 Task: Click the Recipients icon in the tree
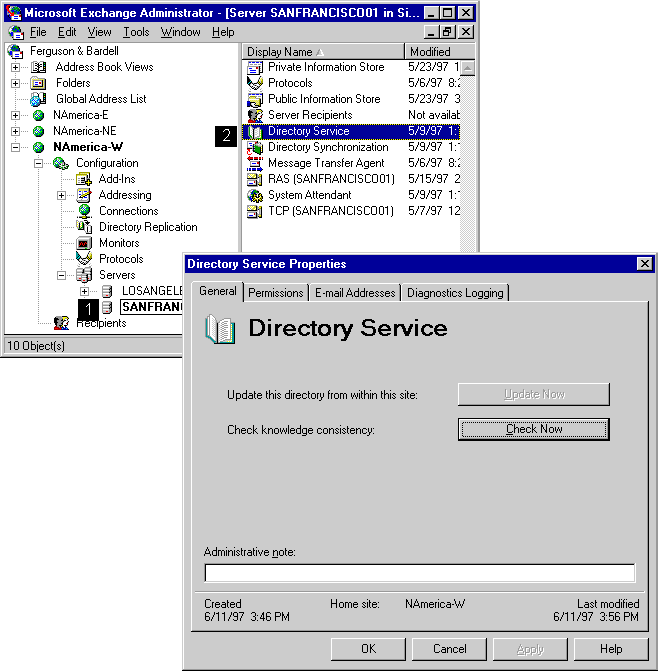point(61,323)
